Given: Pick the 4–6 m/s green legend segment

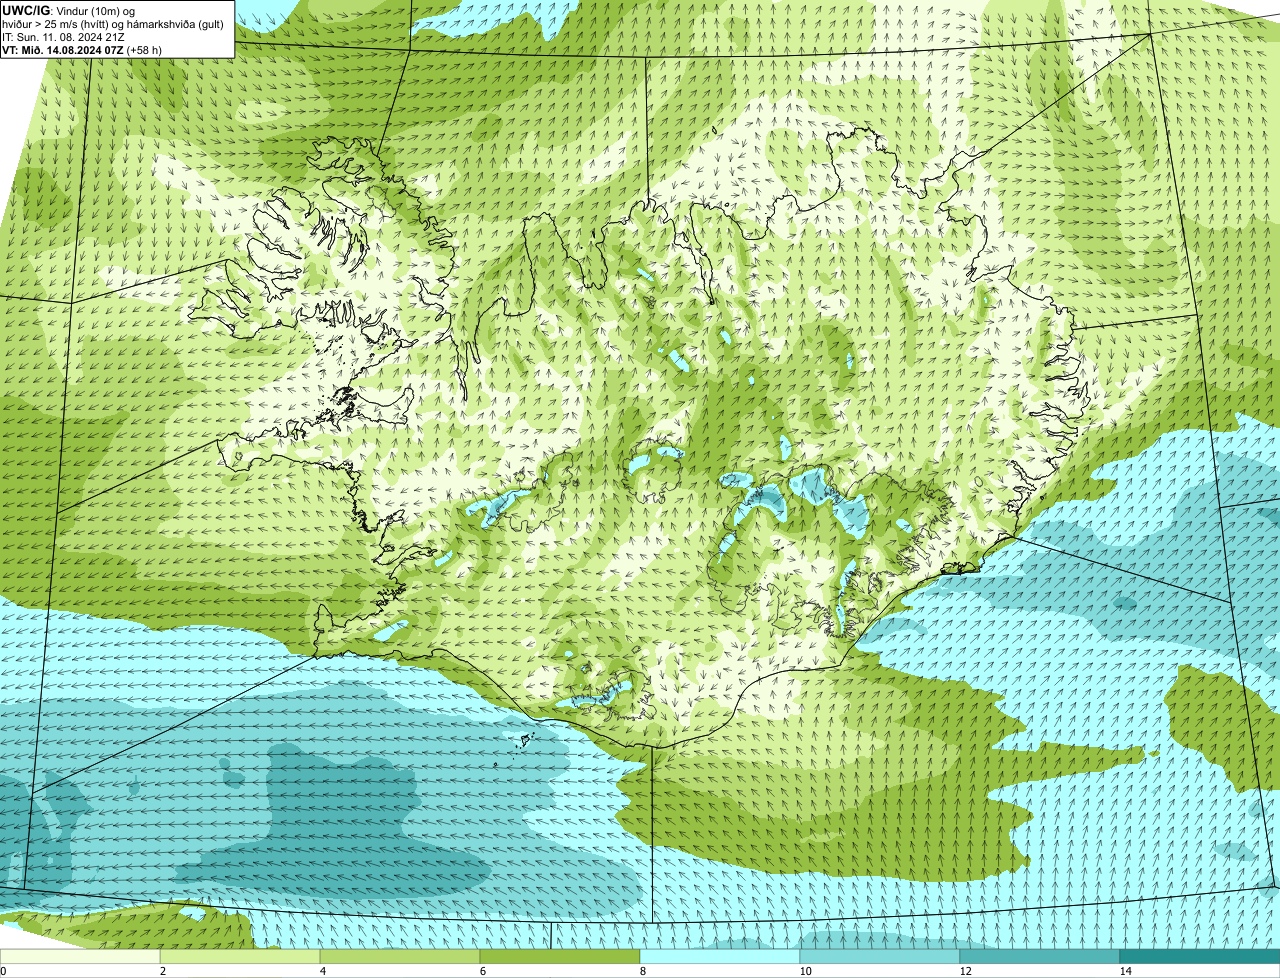Looking at the screenshot, I should tap(400, 956).
